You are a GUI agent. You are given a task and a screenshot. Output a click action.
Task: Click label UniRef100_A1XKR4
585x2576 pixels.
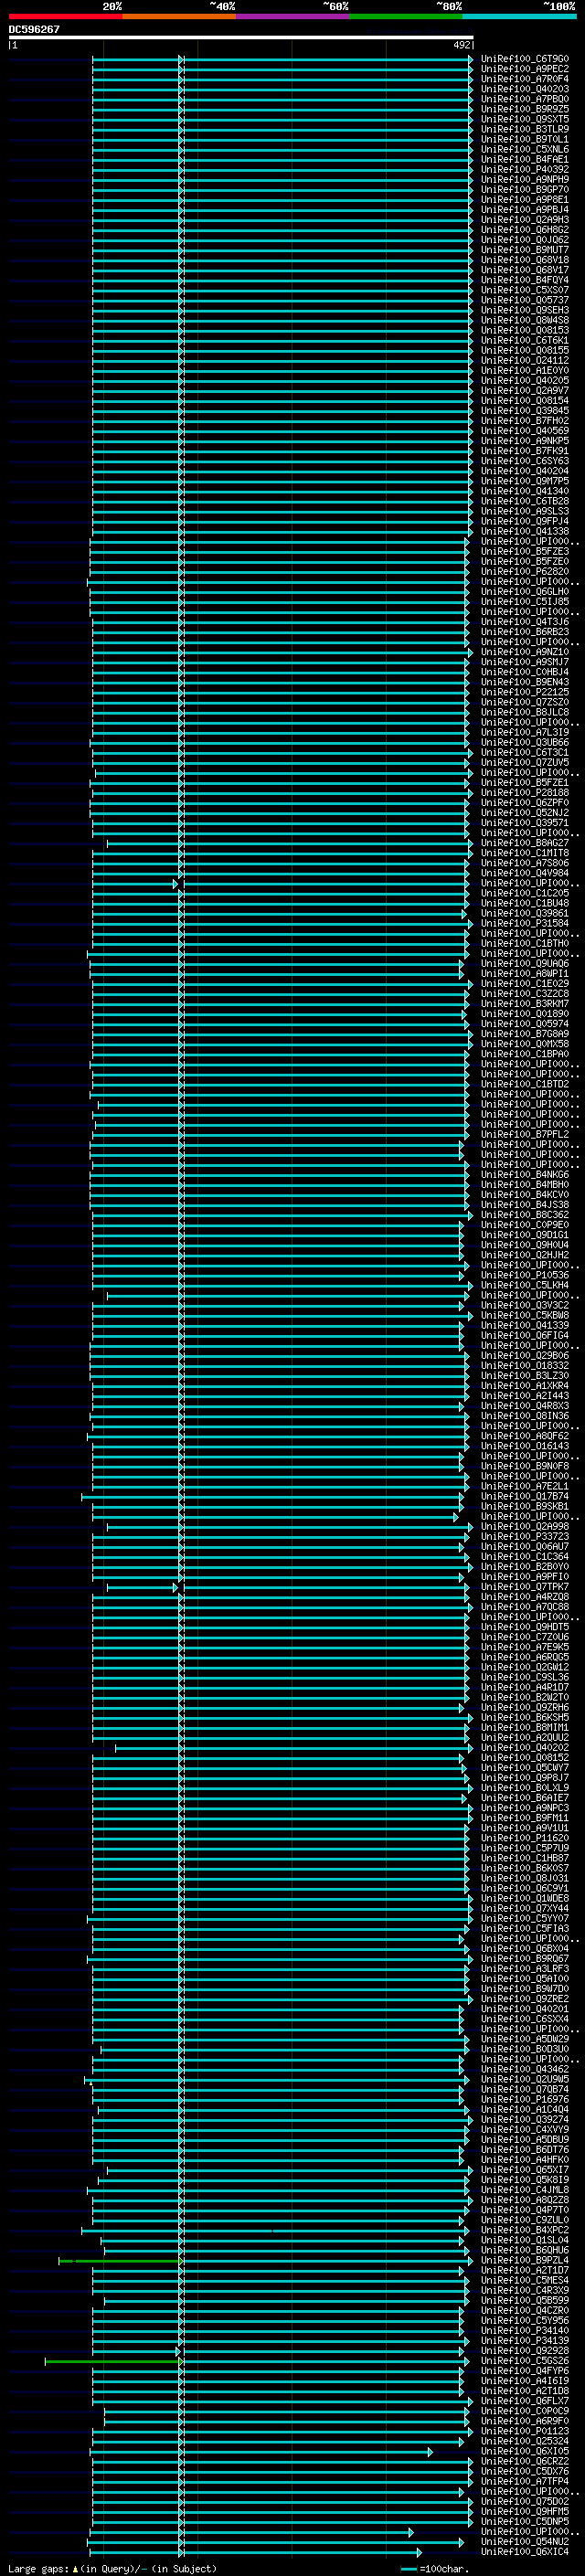525,1385
